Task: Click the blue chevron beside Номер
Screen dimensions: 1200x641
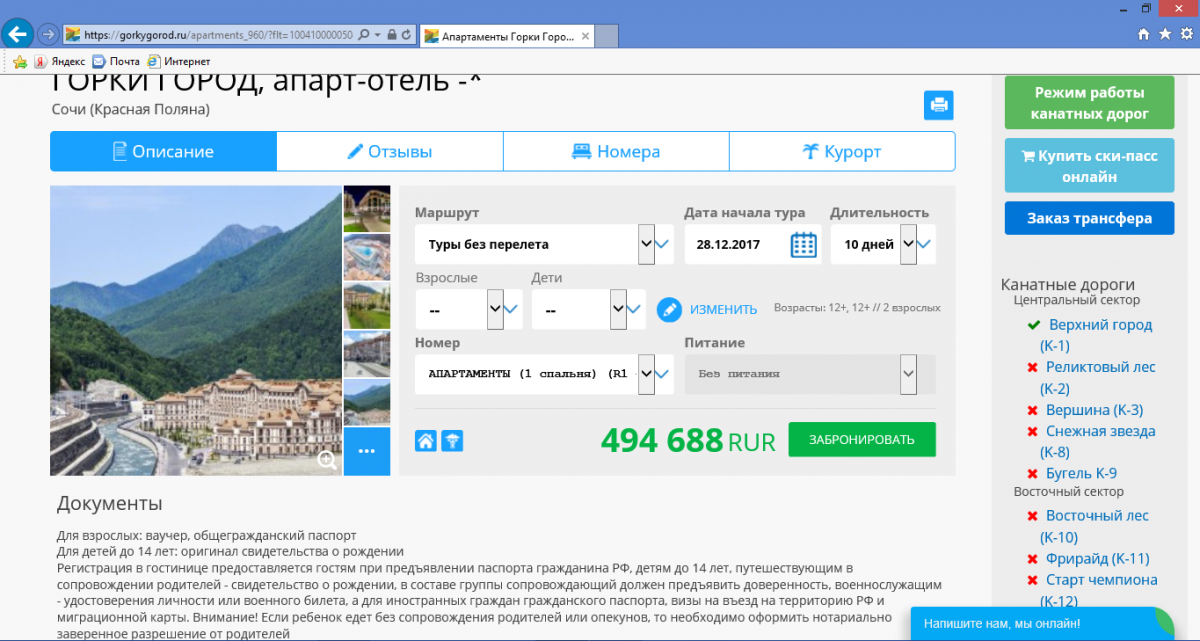Action: (664, 374)
